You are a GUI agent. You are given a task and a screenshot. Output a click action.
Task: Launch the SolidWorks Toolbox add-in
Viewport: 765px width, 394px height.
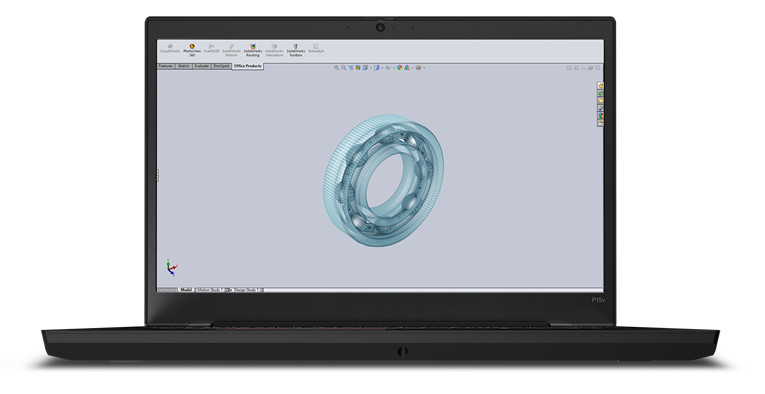tap(296, 49)
